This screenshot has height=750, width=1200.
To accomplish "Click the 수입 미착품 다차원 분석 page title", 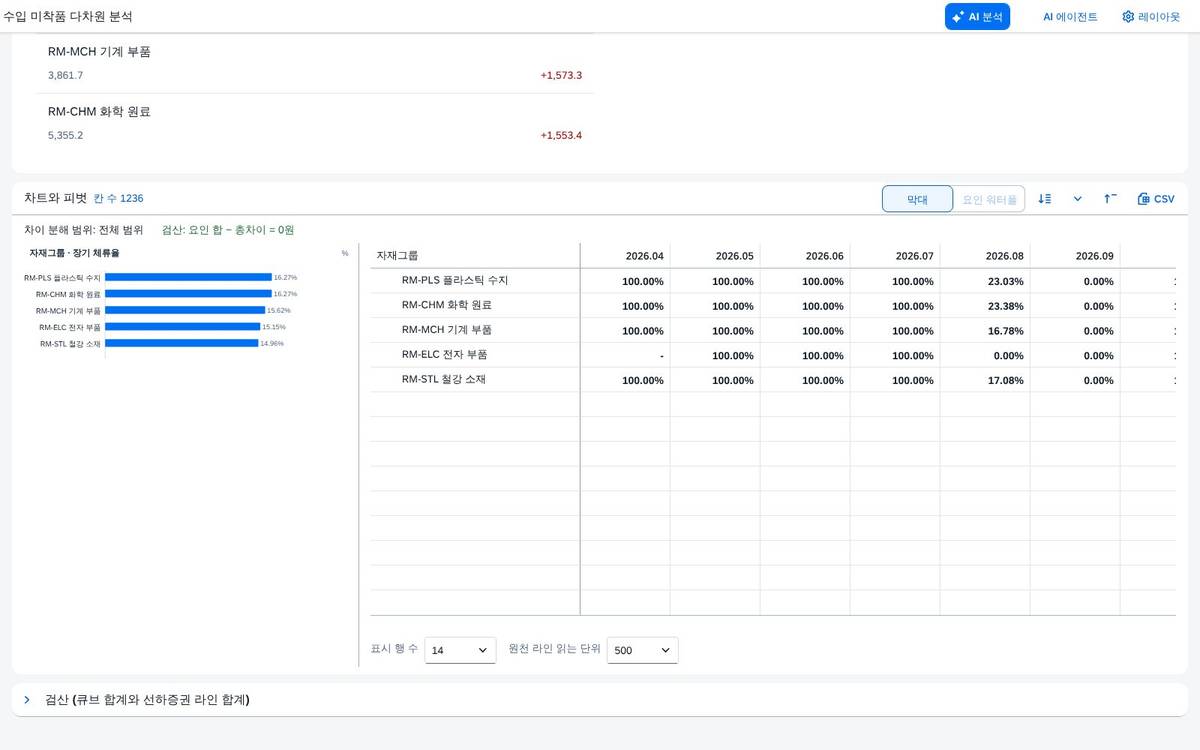I will (68, 17).
